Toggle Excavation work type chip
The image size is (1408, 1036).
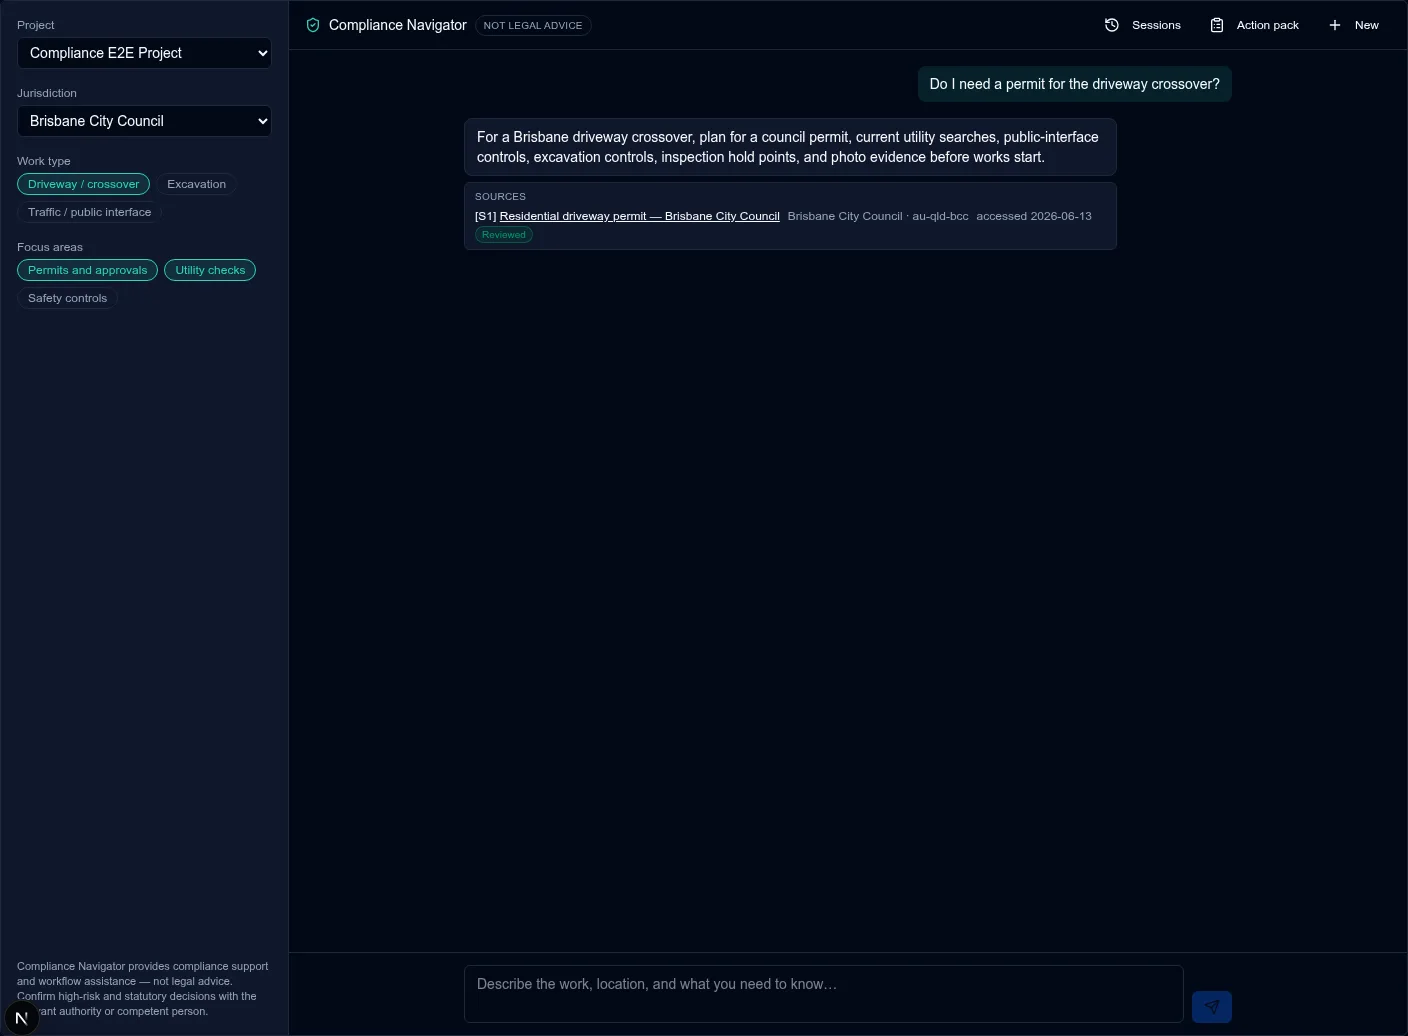(196, 184)
